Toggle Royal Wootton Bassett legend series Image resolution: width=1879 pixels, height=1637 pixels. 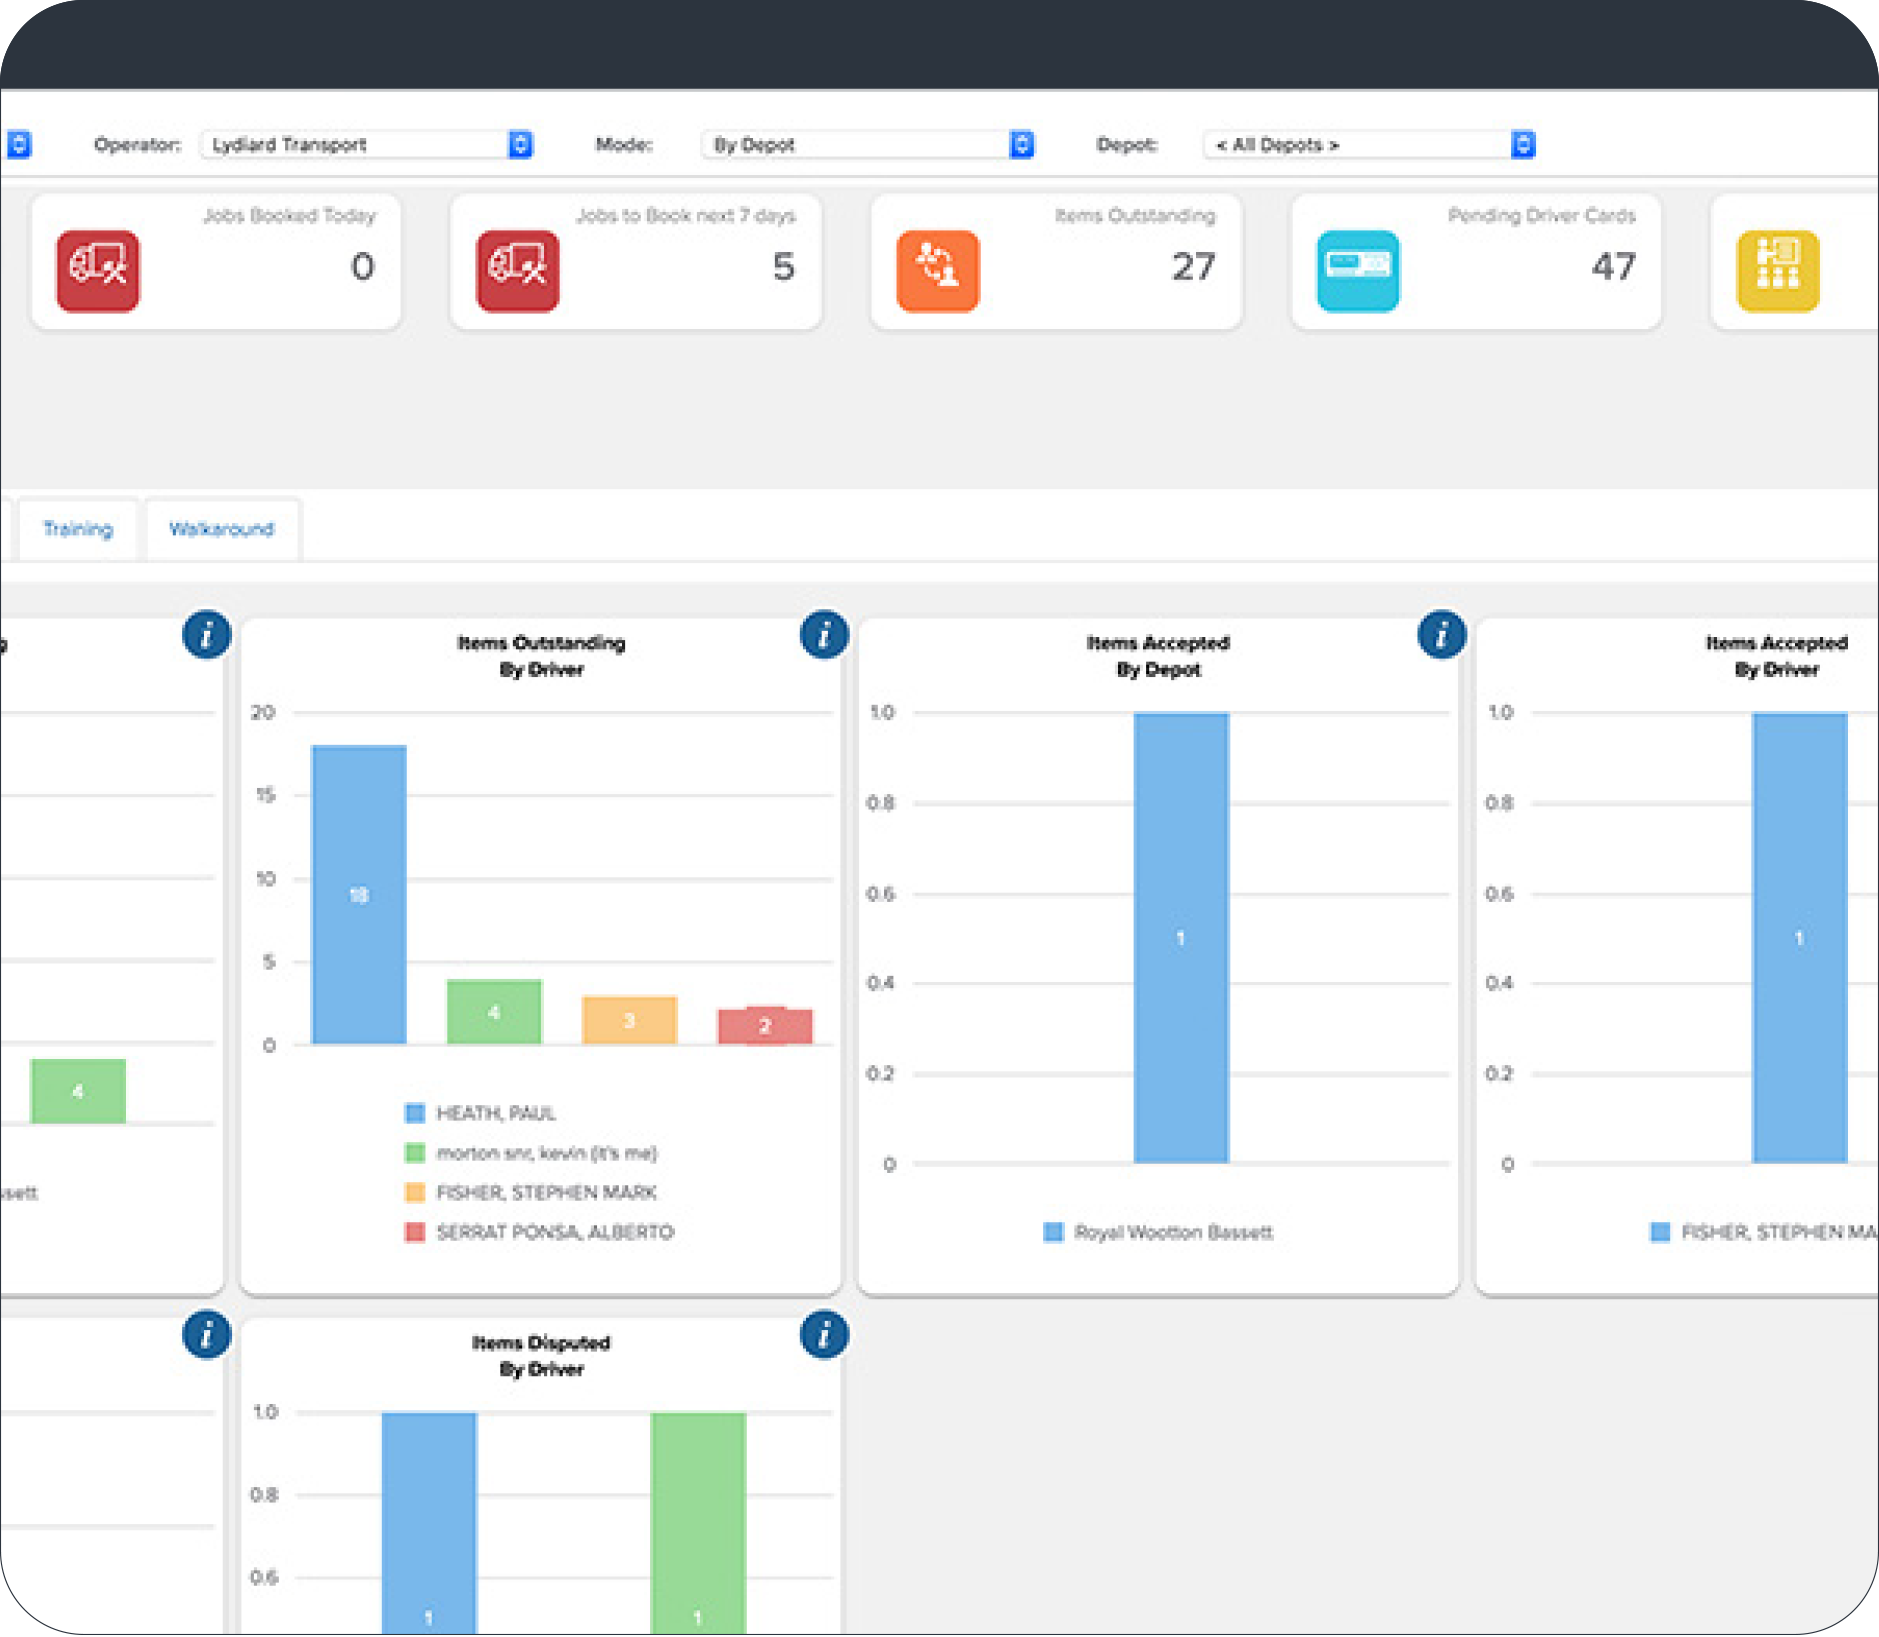point(1158,1232)
